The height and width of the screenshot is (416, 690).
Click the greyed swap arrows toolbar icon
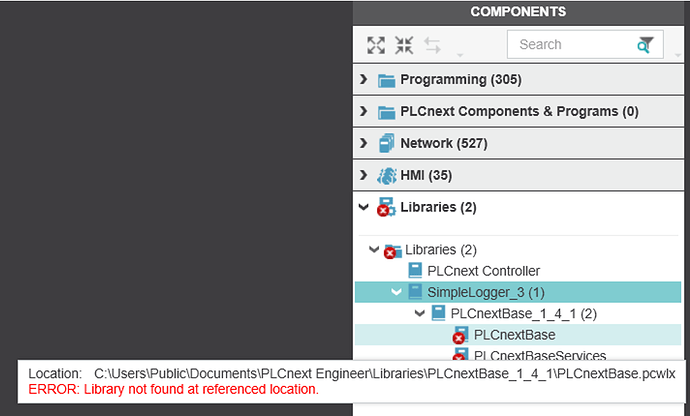[x=432, y=45]
